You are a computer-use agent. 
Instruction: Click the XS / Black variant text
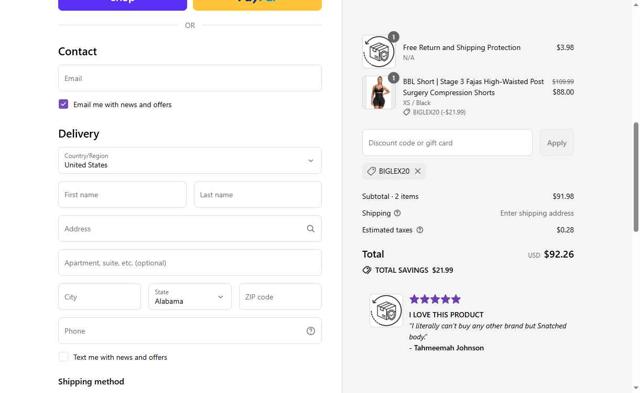417,103
